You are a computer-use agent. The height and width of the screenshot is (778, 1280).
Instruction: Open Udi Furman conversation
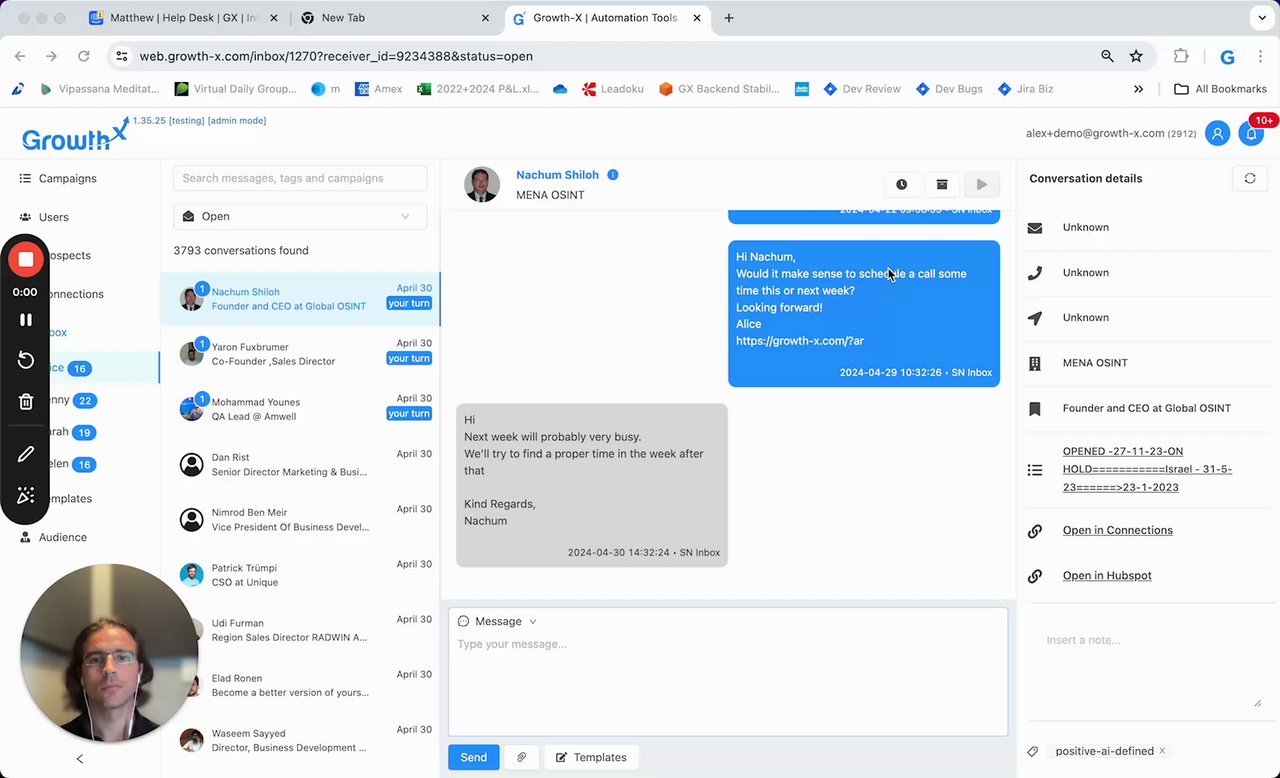[x=300, y=629]
